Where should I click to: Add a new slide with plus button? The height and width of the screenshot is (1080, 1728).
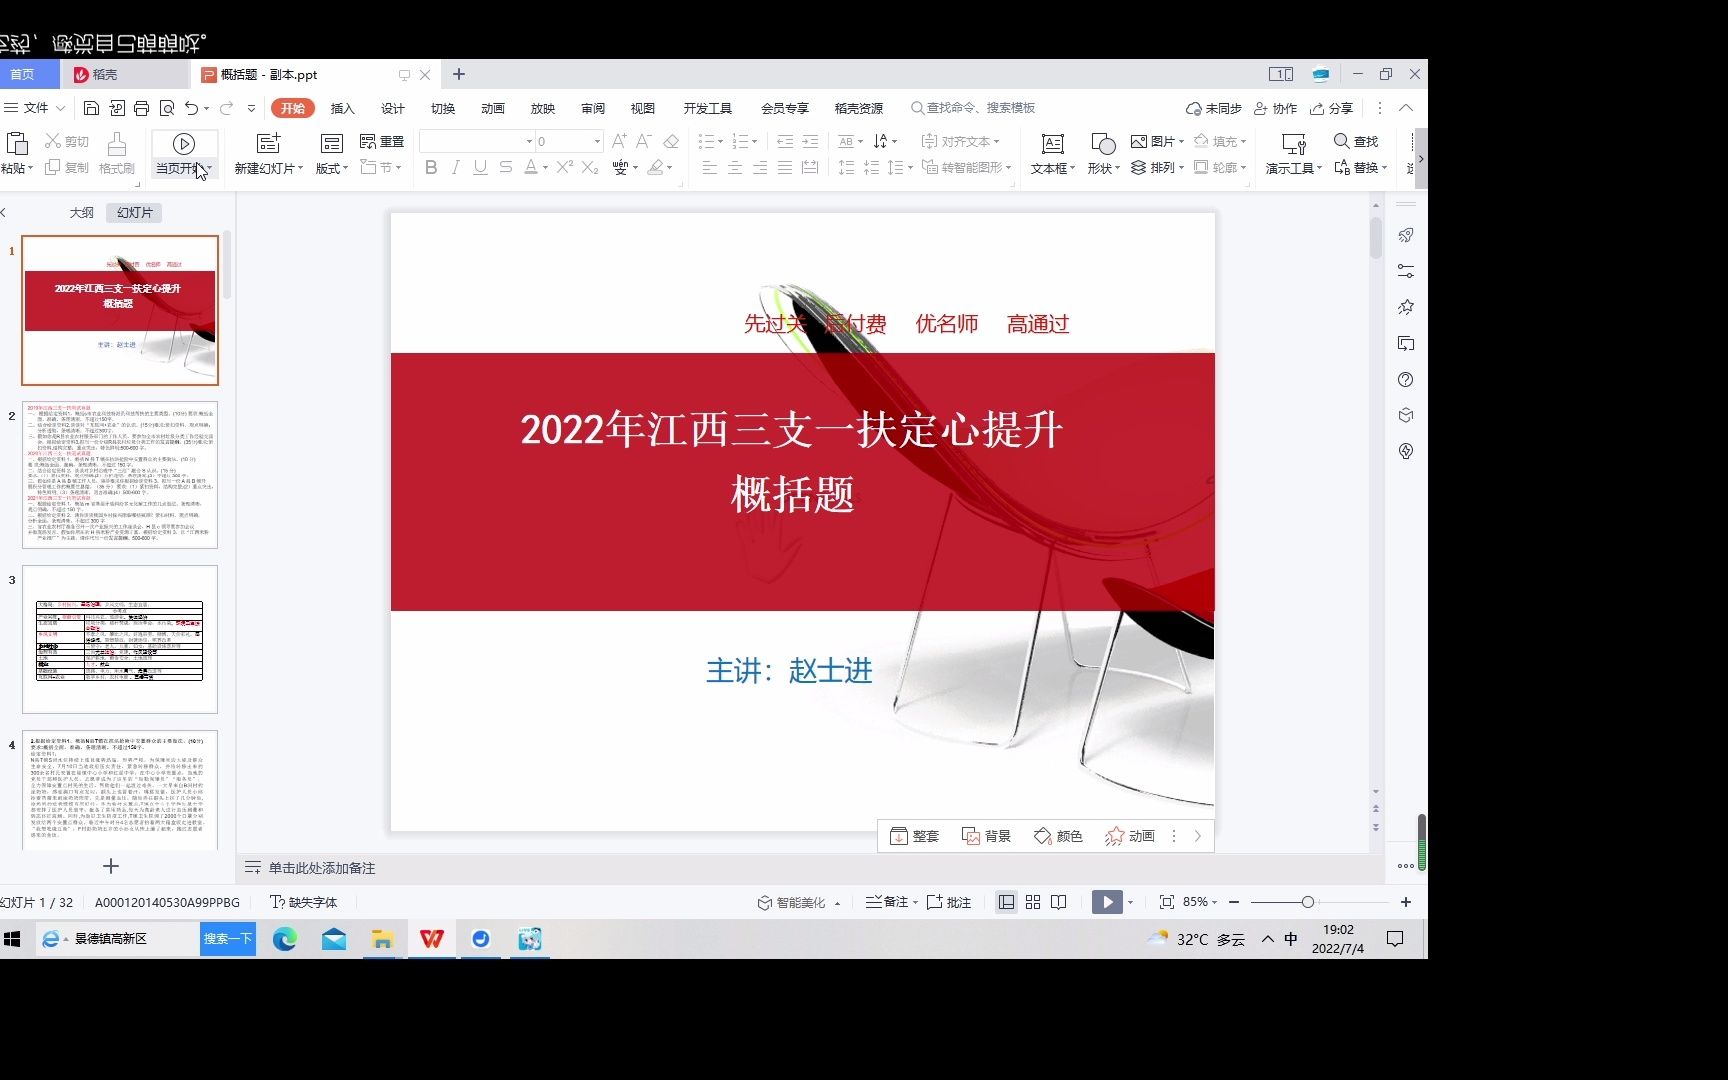[111, 866]
